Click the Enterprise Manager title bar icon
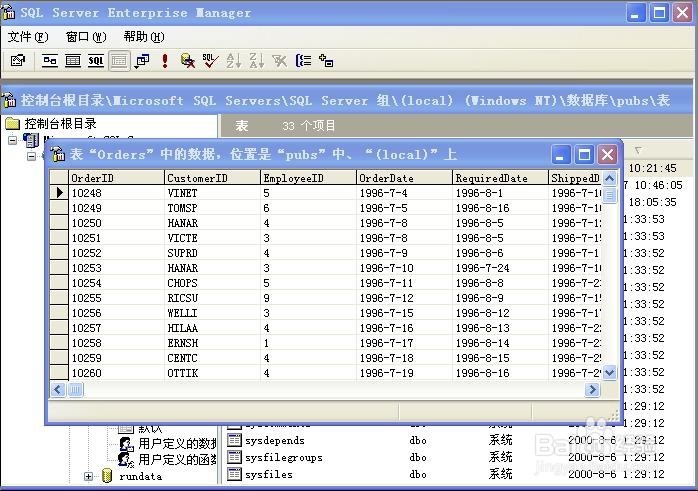This screenshot has width=698, height=491. (x=9, y=12)
